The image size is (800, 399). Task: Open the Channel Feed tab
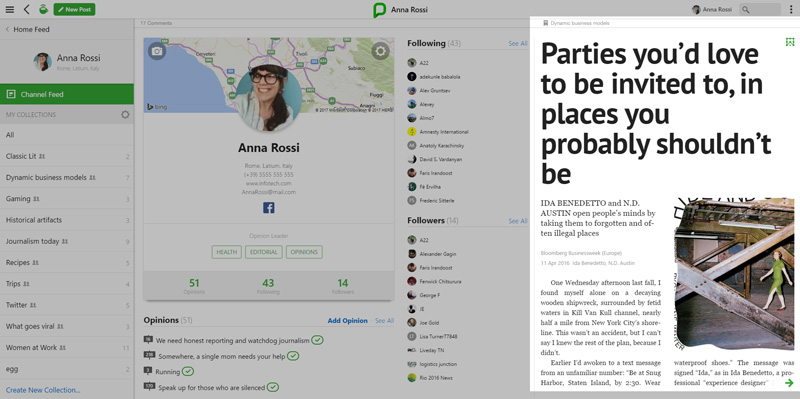(67, 94)
